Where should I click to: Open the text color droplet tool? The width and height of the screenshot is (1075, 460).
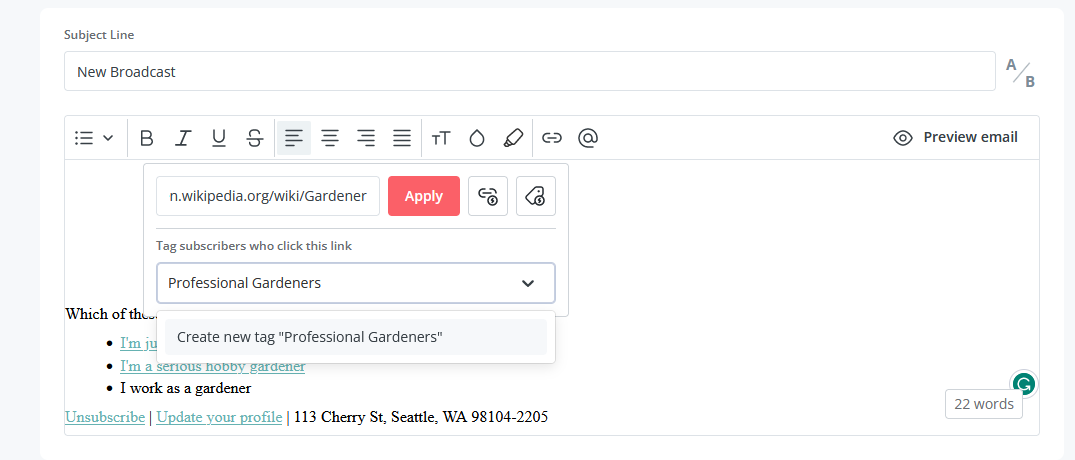click(x=476, y=138)
